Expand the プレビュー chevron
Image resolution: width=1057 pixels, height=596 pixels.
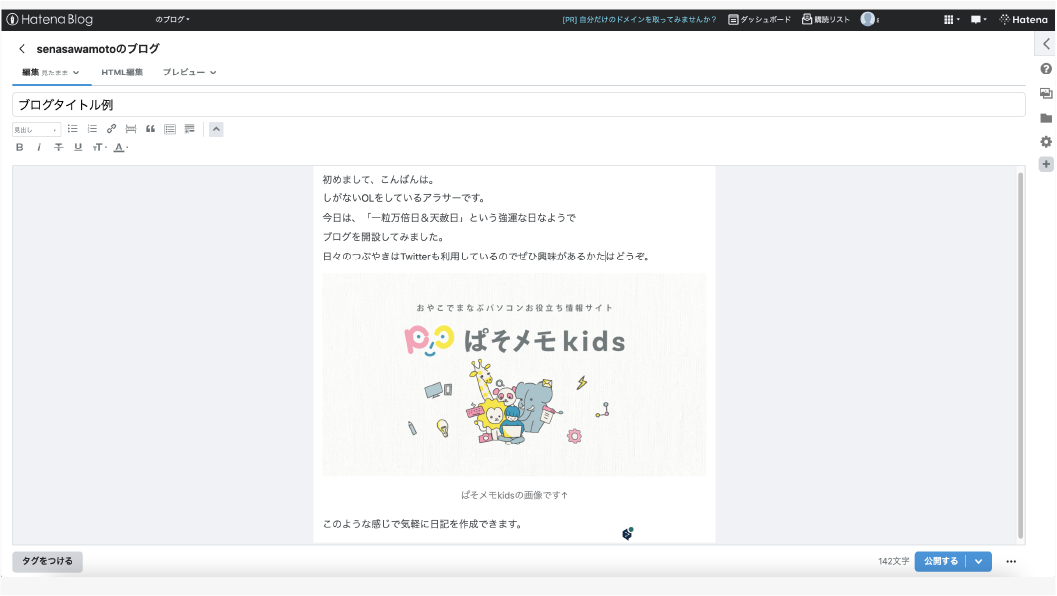(x=213, y=72)
